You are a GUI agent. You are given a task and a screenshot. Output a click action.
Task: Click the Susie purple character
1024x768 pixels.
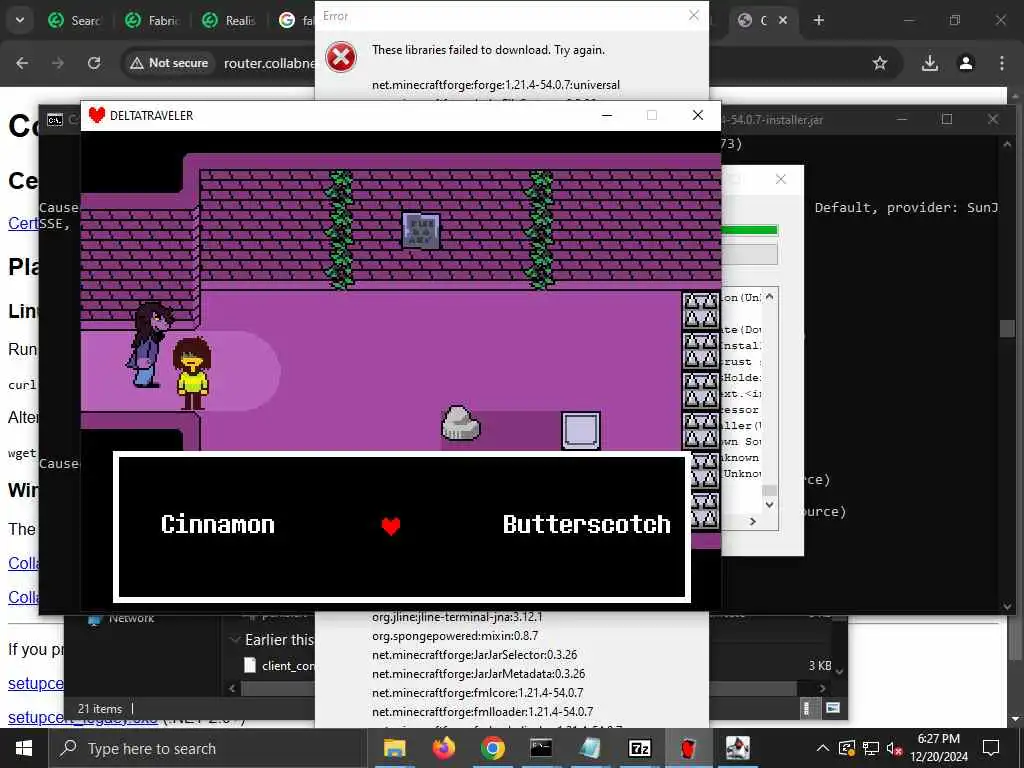pyautogui.click(x=150, y=344)
